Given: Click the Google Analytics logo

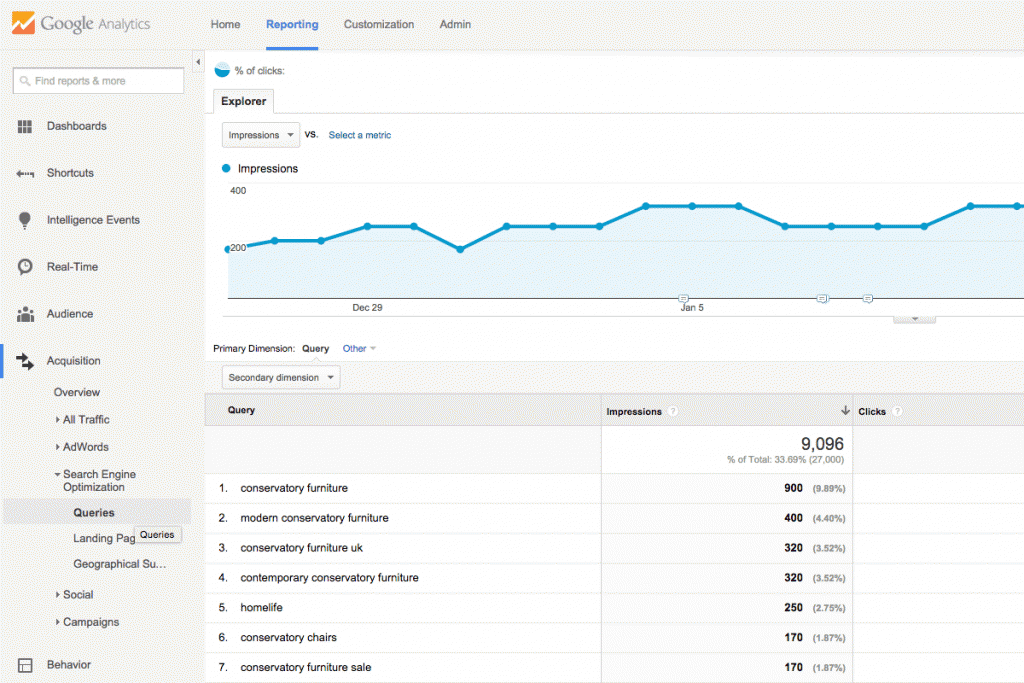Looking at the screenshot, I should pos(81,24).
